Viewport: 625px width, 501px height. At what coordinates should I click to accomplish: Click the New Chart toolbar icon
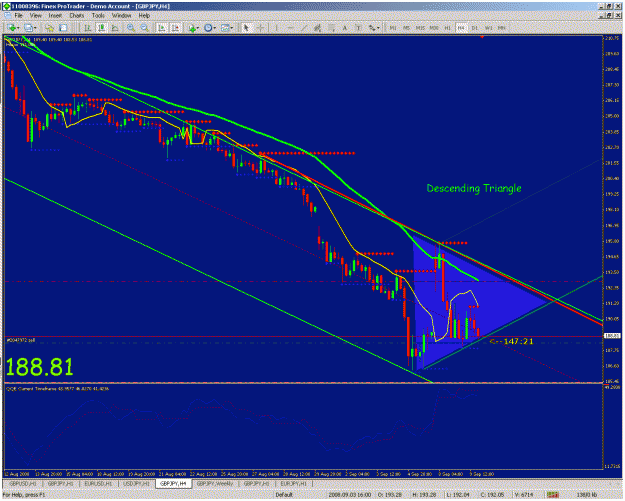12,28
